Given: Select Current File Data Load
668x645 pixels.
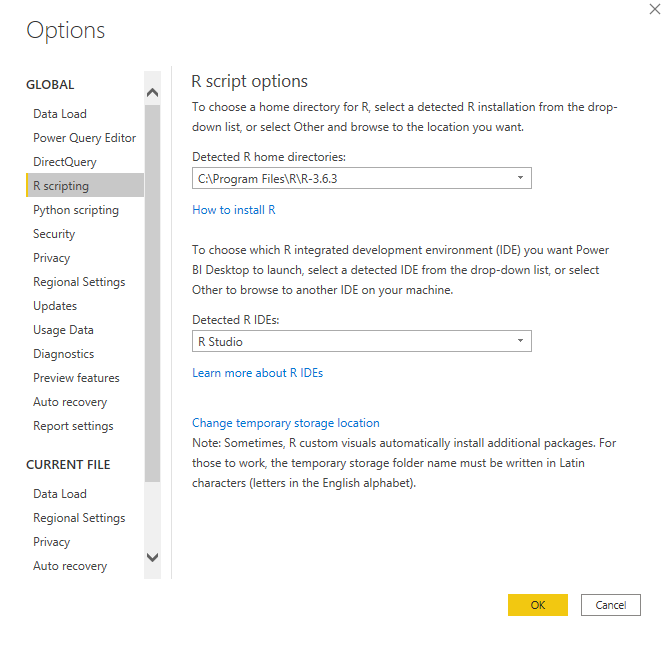Looking at the screenshot, I should tap(60, 494).
